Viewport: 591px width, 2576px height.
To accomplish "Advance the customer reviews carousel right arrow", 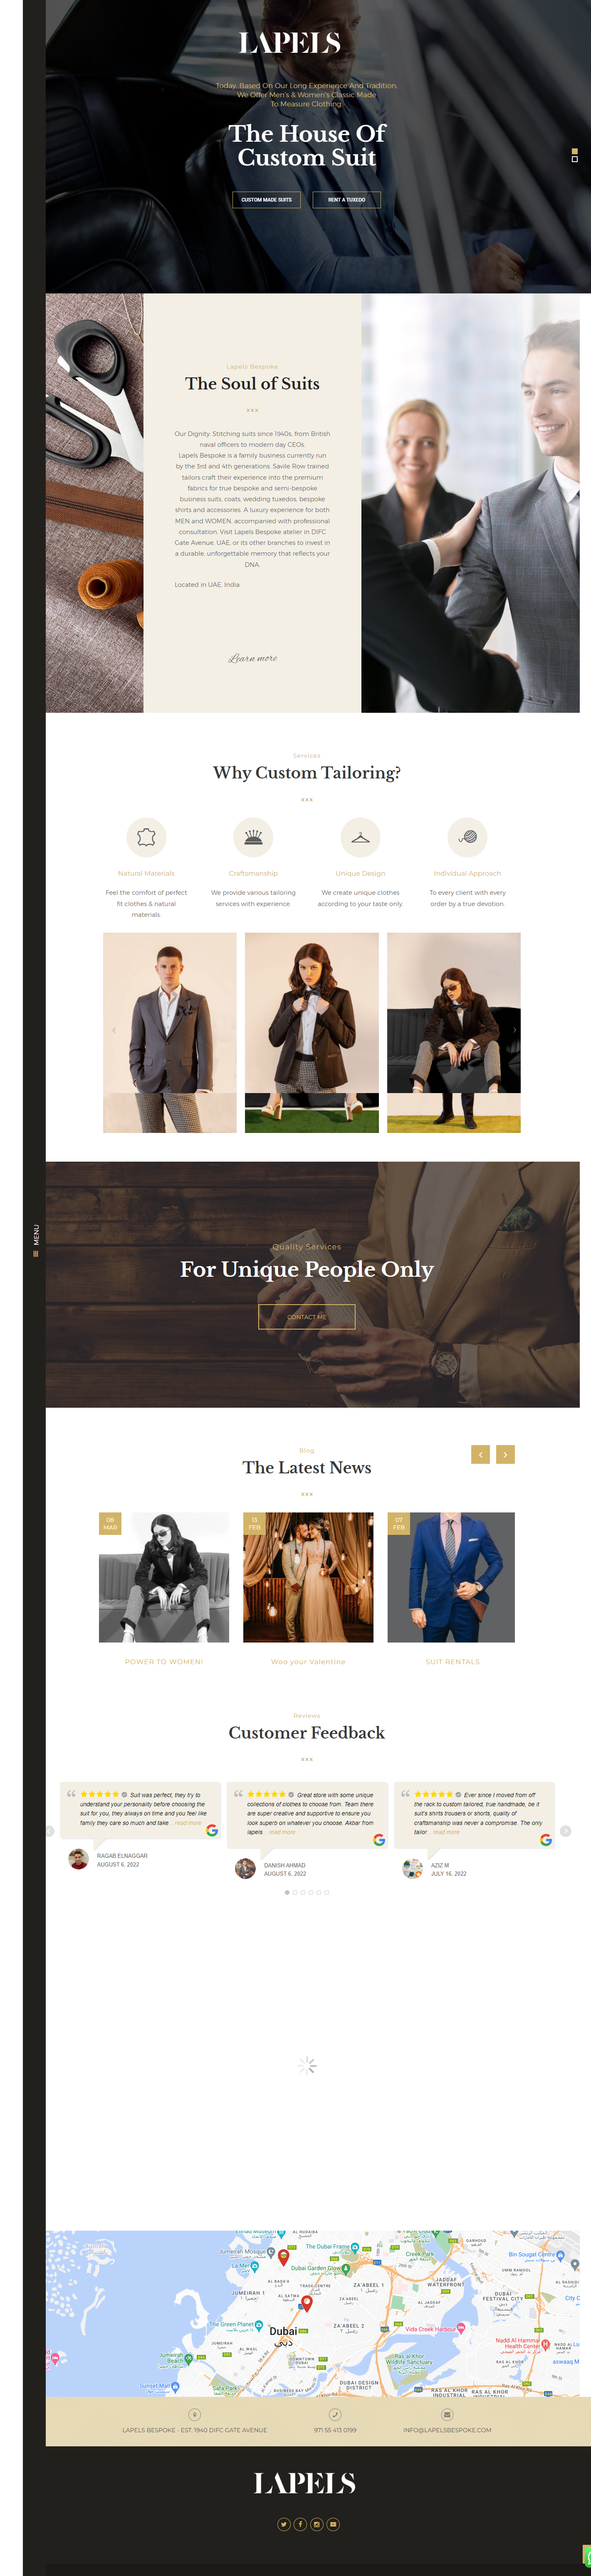I will 565,1831.
